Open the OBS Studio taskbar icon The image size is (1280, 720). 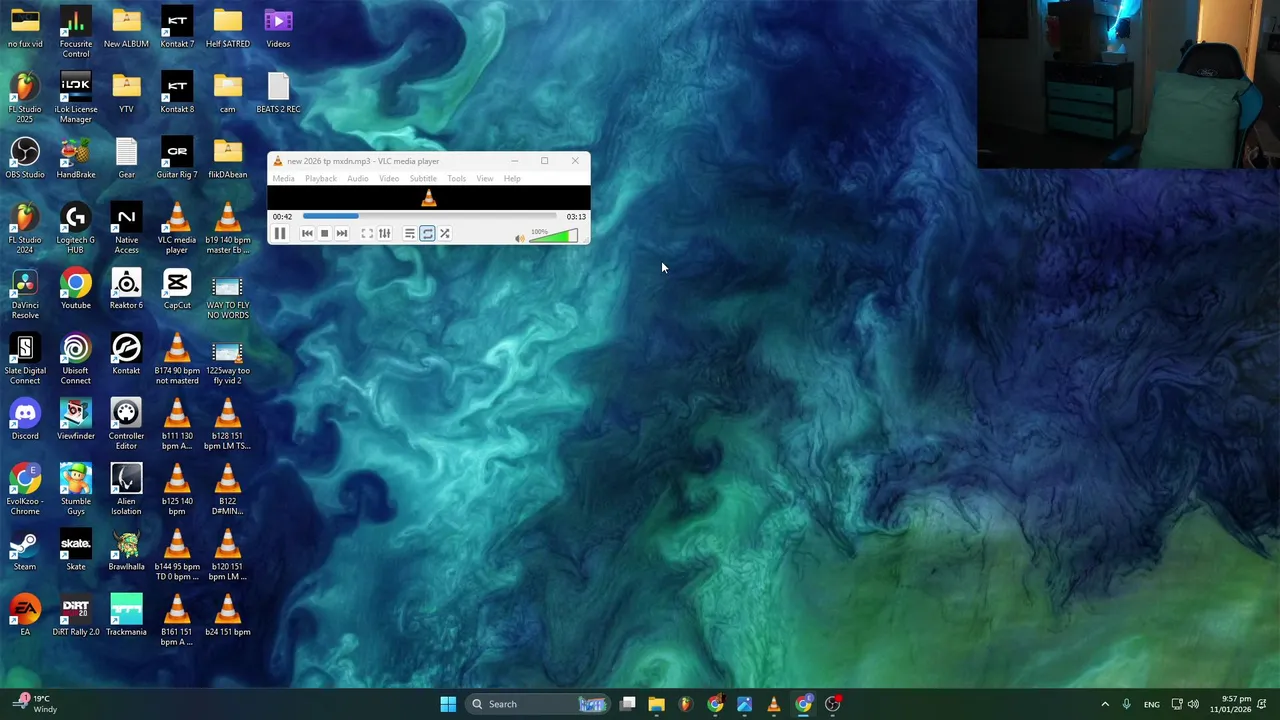coord(832,704)
